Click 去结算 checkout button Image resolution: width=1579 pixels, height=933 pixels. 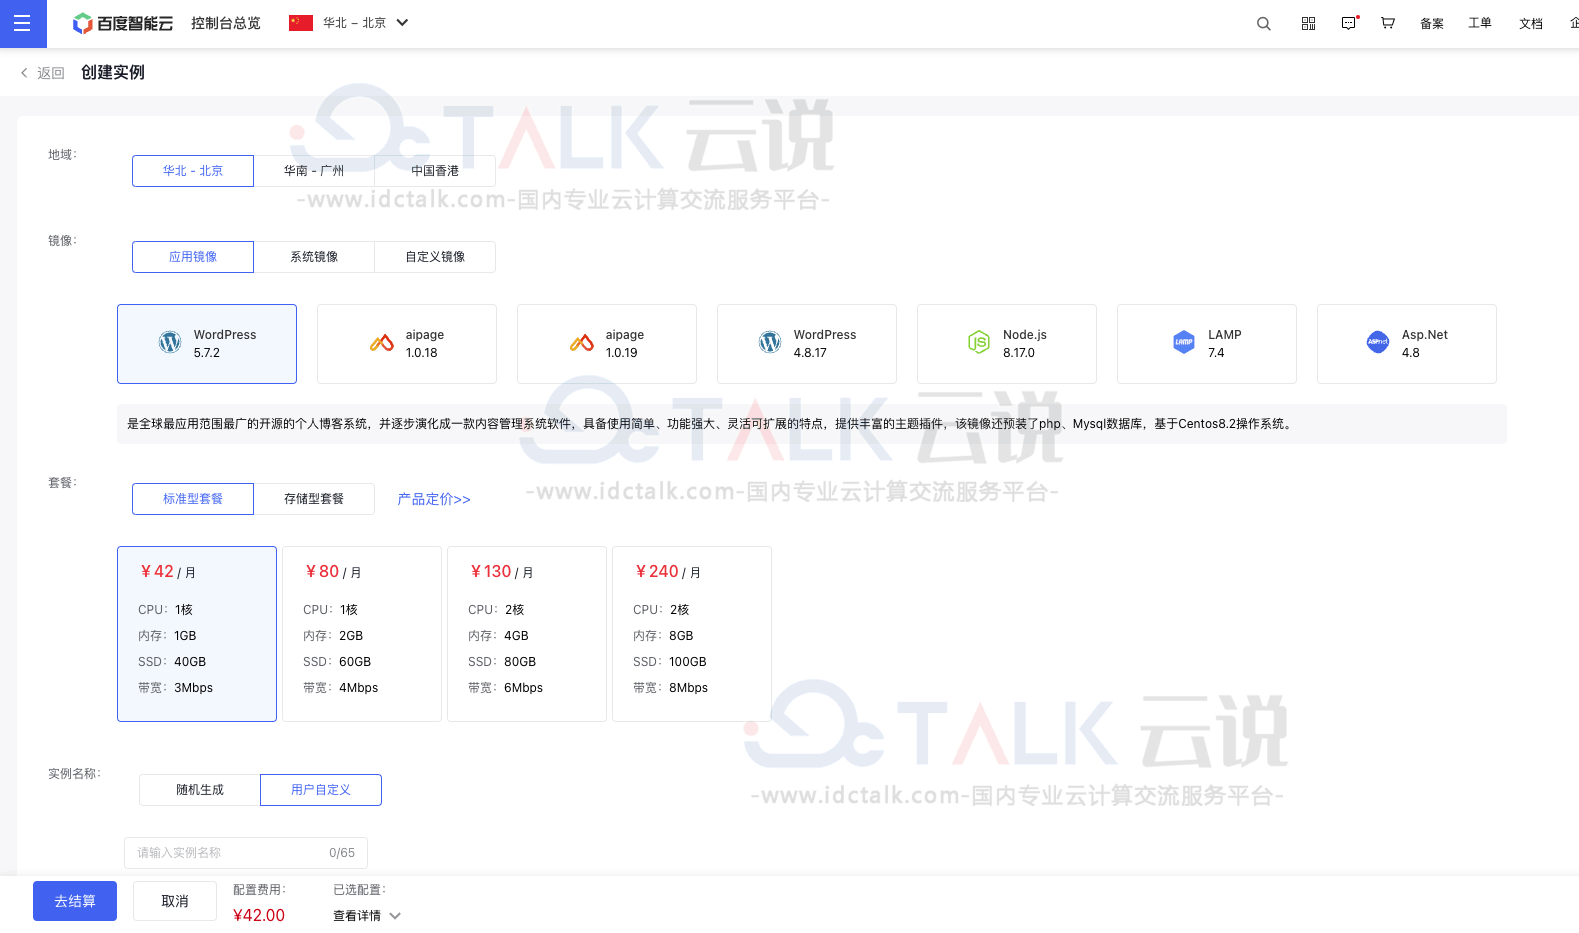75,901
